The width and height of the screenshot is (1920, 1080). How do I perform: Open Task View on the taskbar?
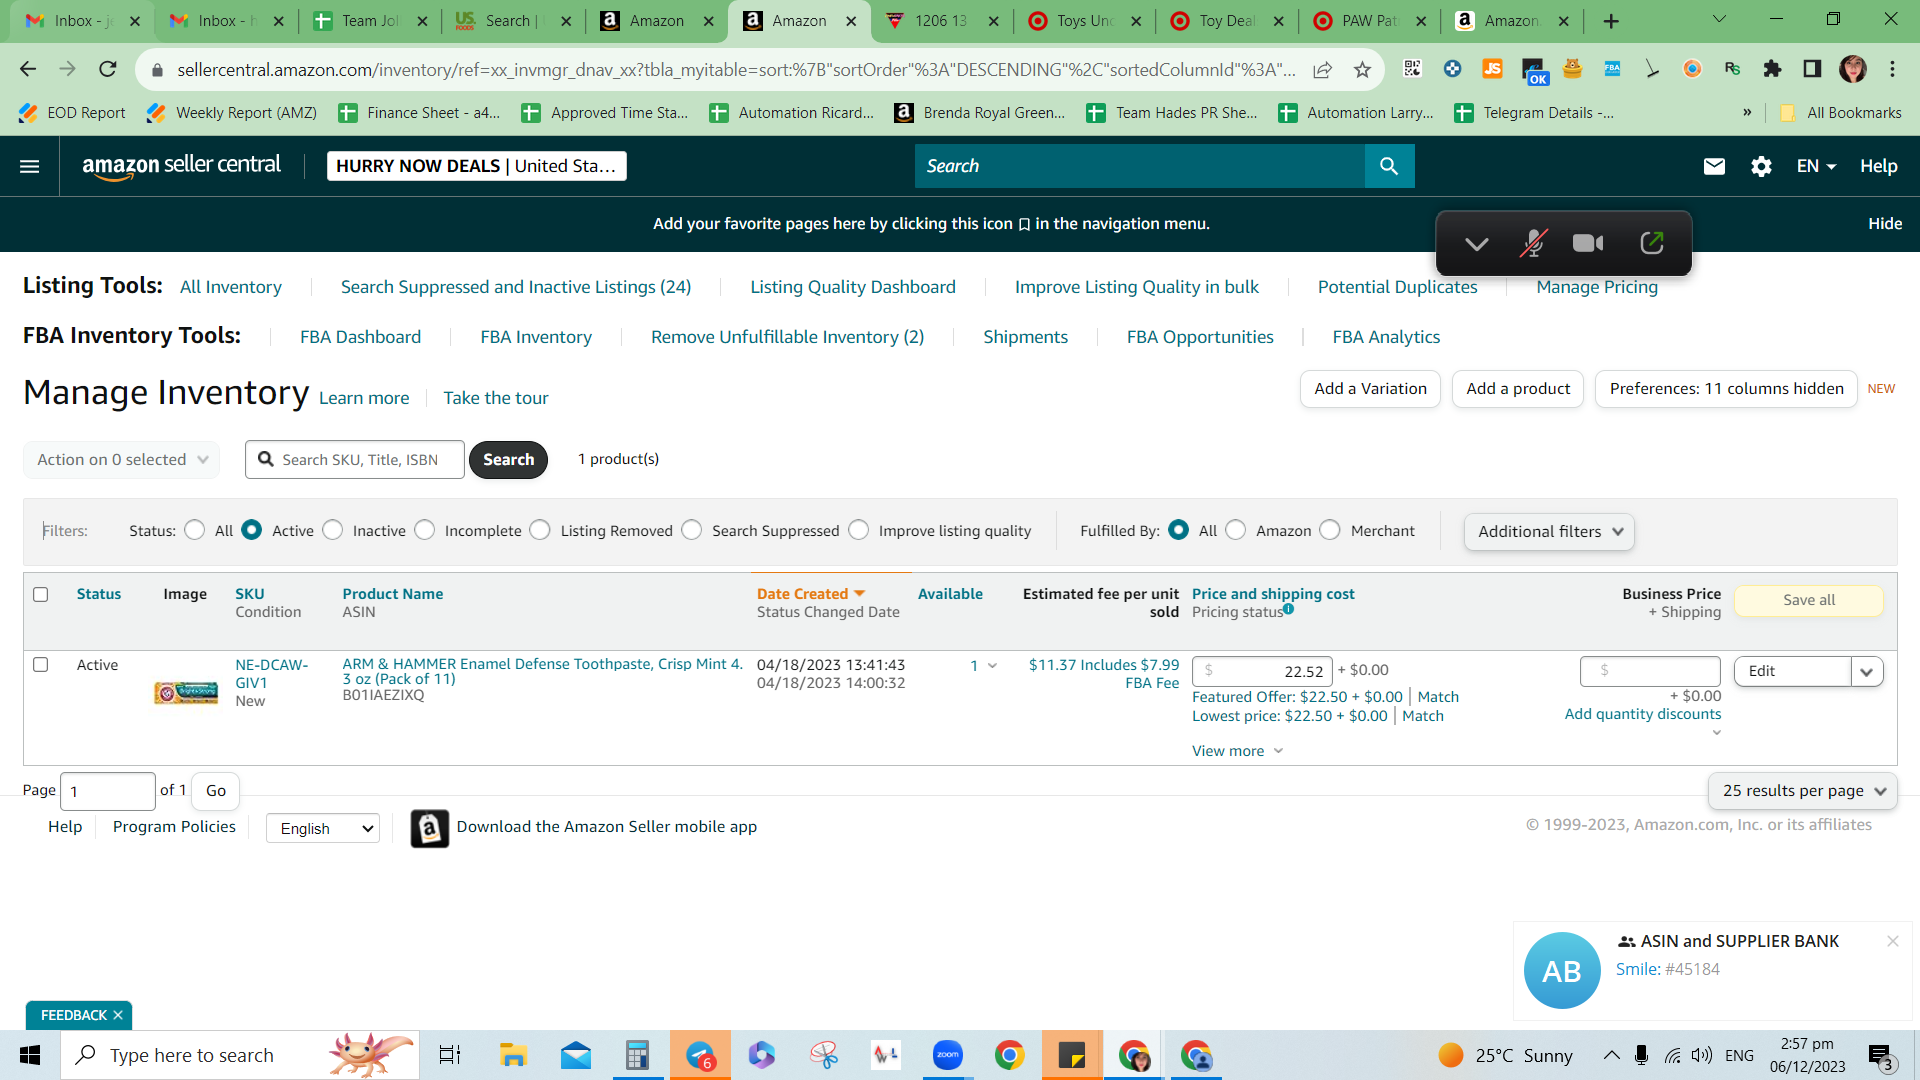[x=450, y=1055]
